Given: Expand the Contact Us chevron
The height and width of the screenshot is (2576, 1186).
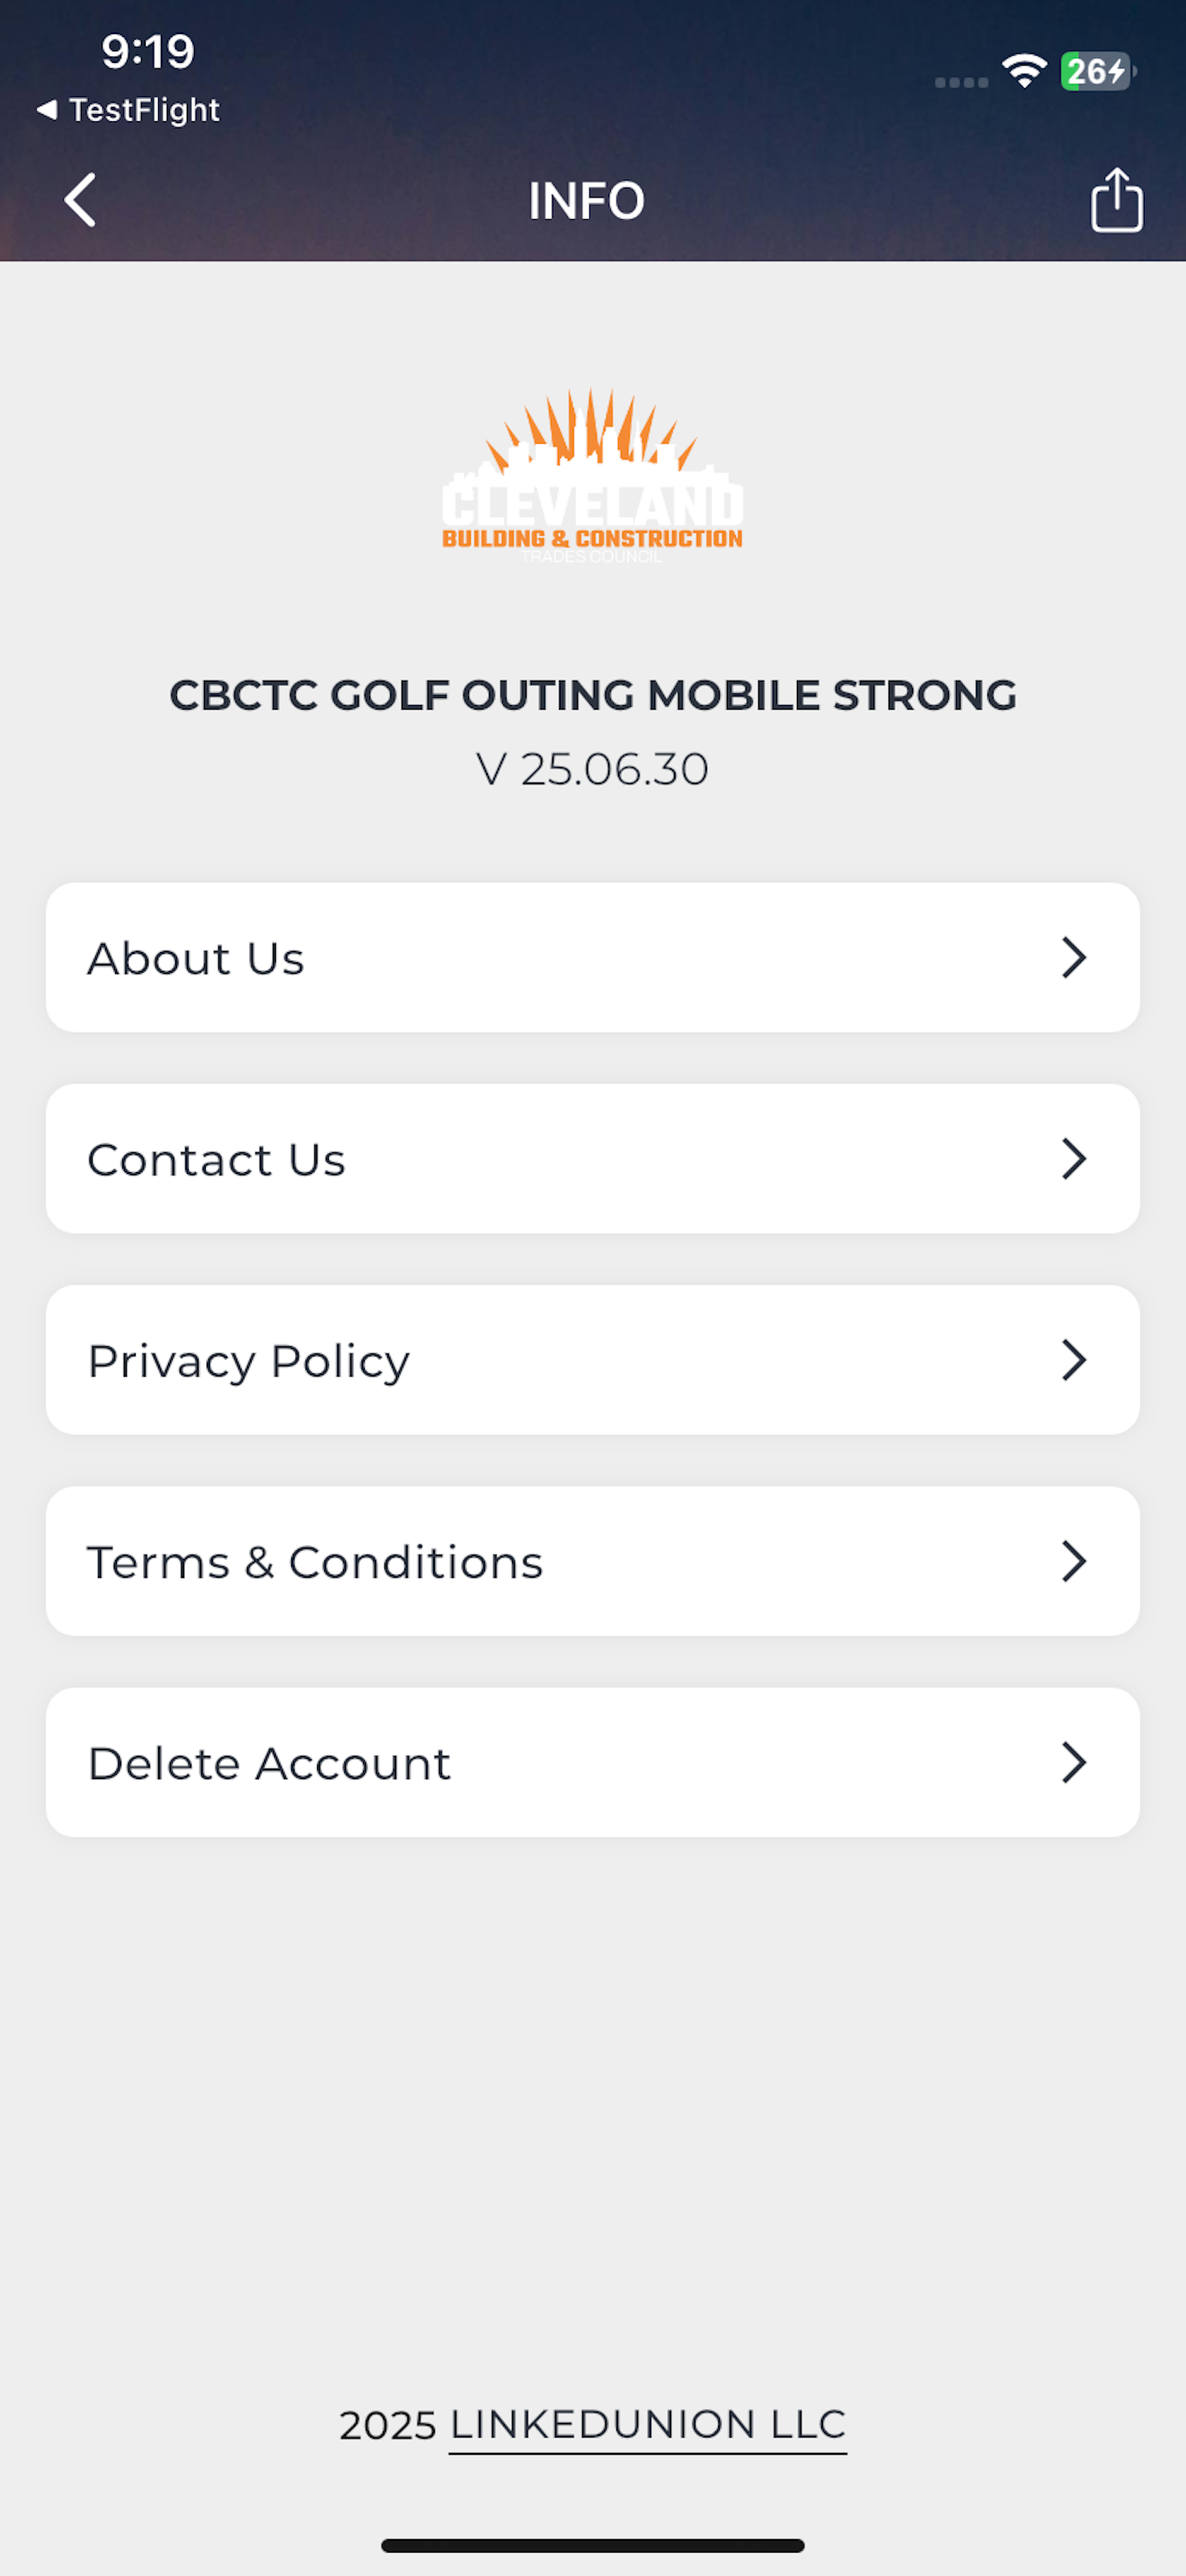Looking at the screenshot, I should pyautogui.click(x=1073, y=1158).
